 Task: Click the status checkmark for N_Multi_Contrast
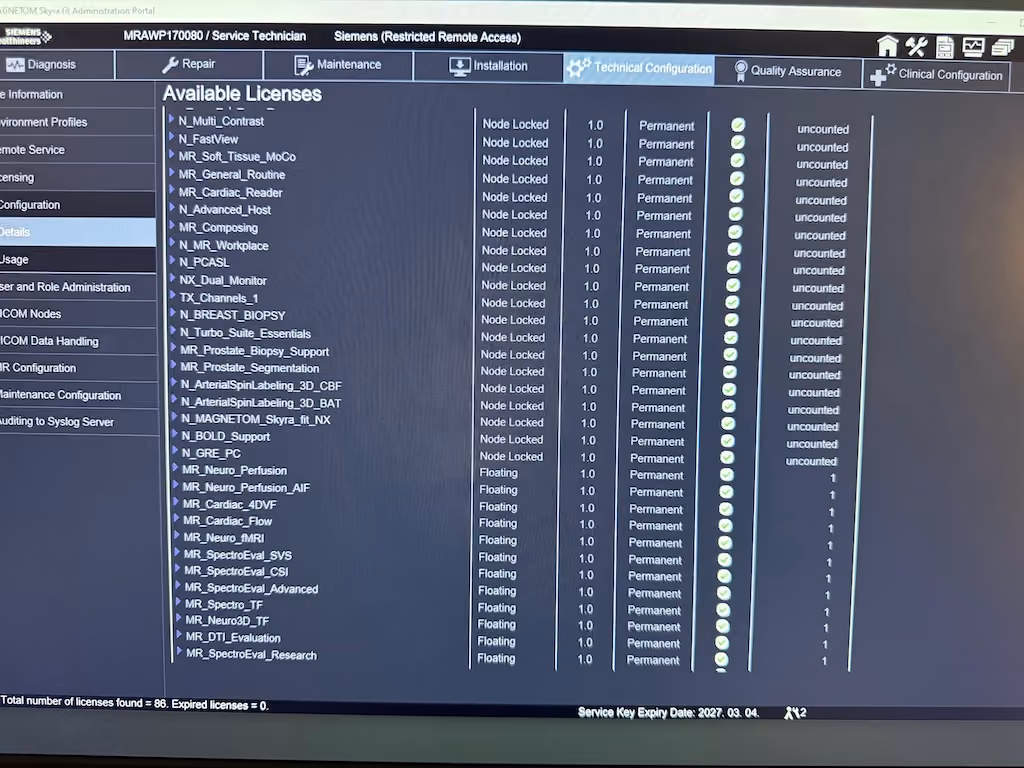(738, 125)
